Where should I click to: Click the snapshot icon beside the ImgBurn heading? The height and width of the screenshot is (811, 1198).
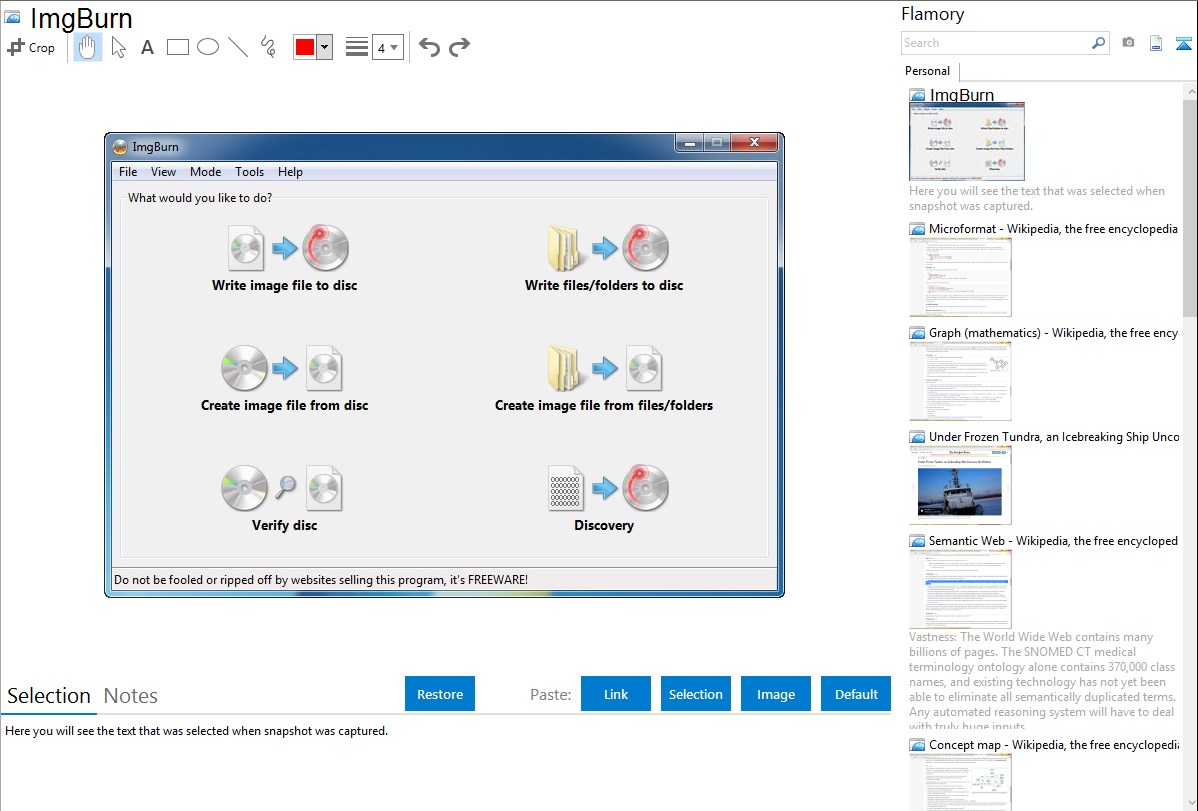coord(12,17)
